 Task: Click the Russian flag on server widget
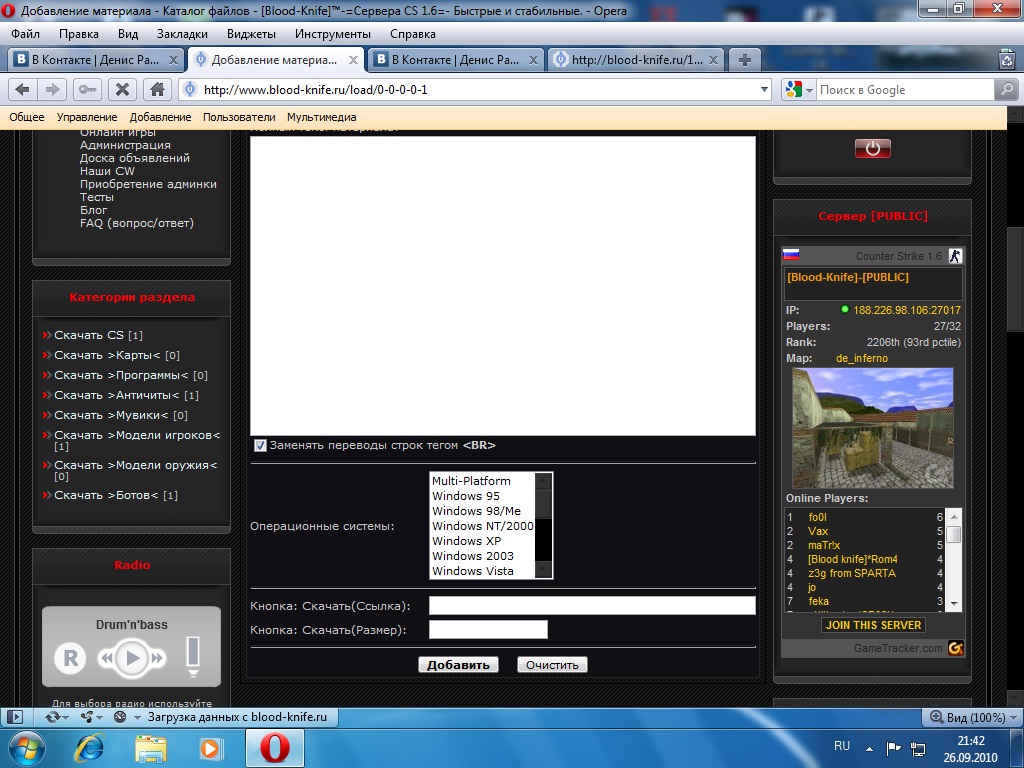coord(791,255)
